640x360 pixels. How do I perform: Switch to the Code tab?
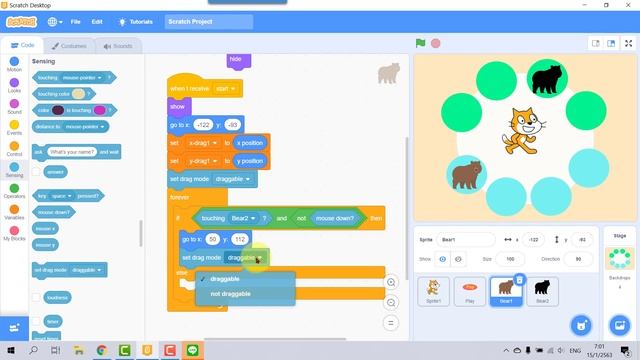pos(22,45)
